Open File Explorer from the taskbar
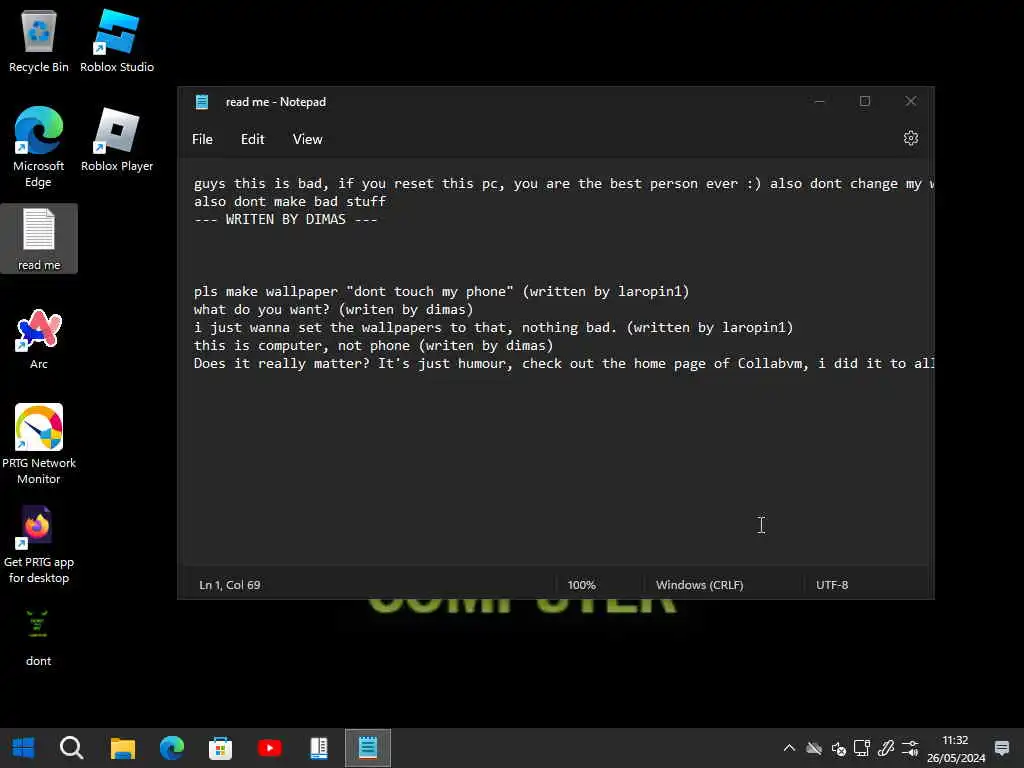 [x=122, y=748]
